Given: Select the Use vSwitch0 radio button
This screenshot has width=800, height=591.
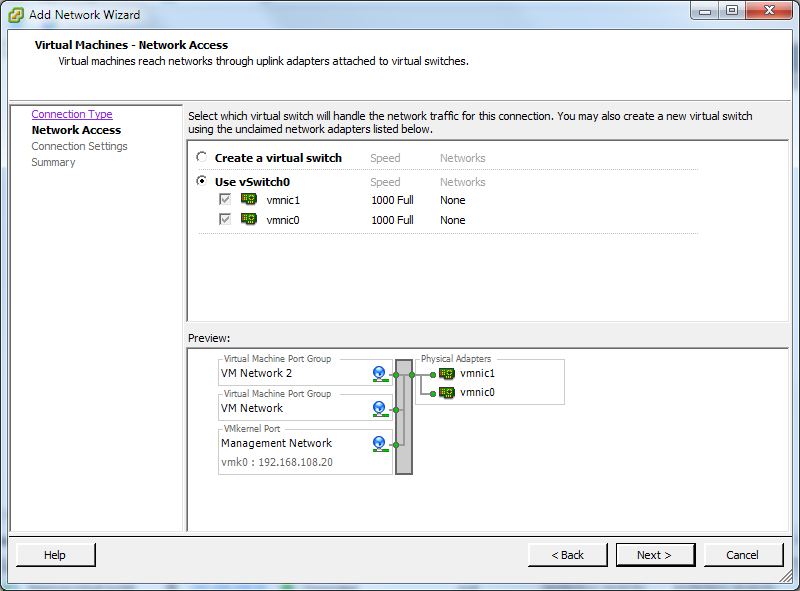Looking at the screenshot, I should click(202, 181).
